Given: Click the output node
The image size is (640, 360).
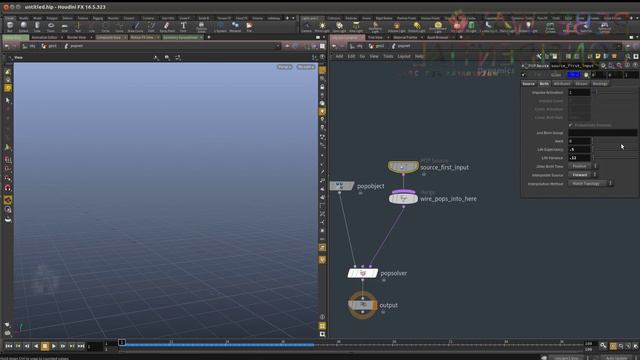Looking at the screenshot, I should [362, 305].
